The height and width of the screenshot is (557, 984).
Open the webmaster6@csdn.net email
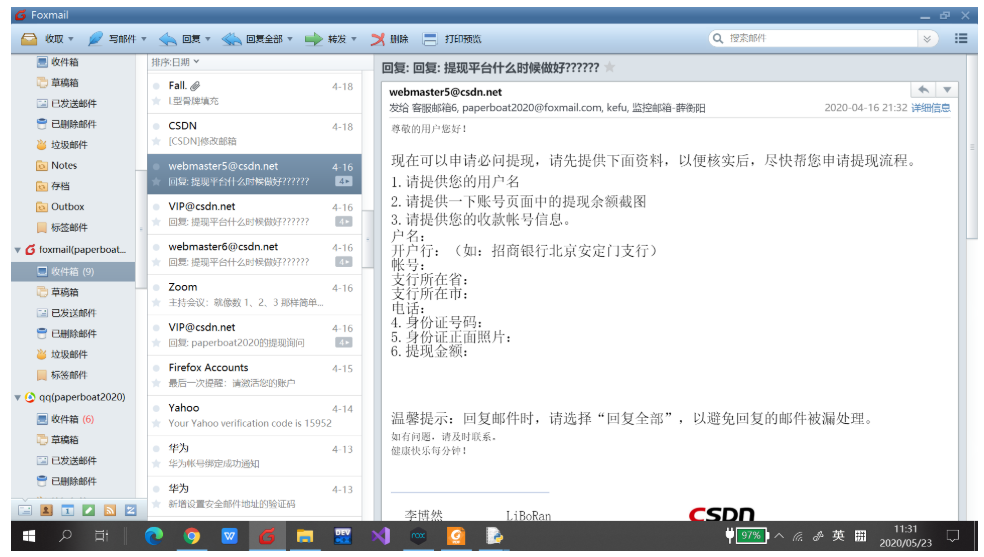[x=254, y=254]
